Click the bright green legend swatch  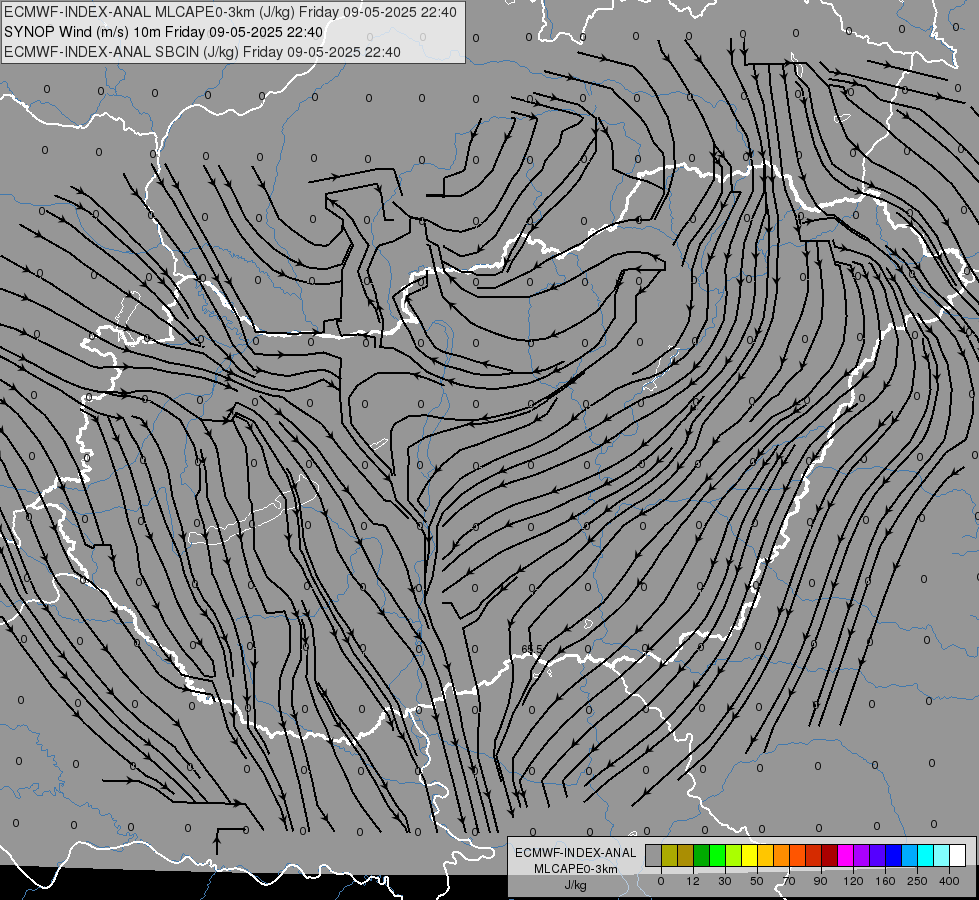pos(717,855)
